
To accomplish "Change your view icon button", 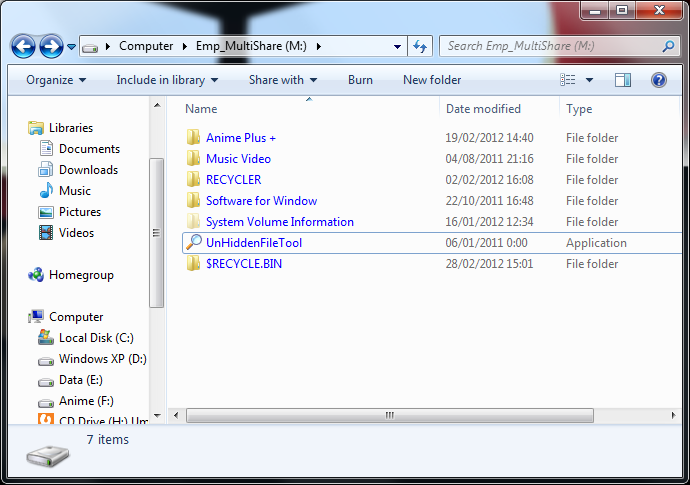I will [568, 80].
